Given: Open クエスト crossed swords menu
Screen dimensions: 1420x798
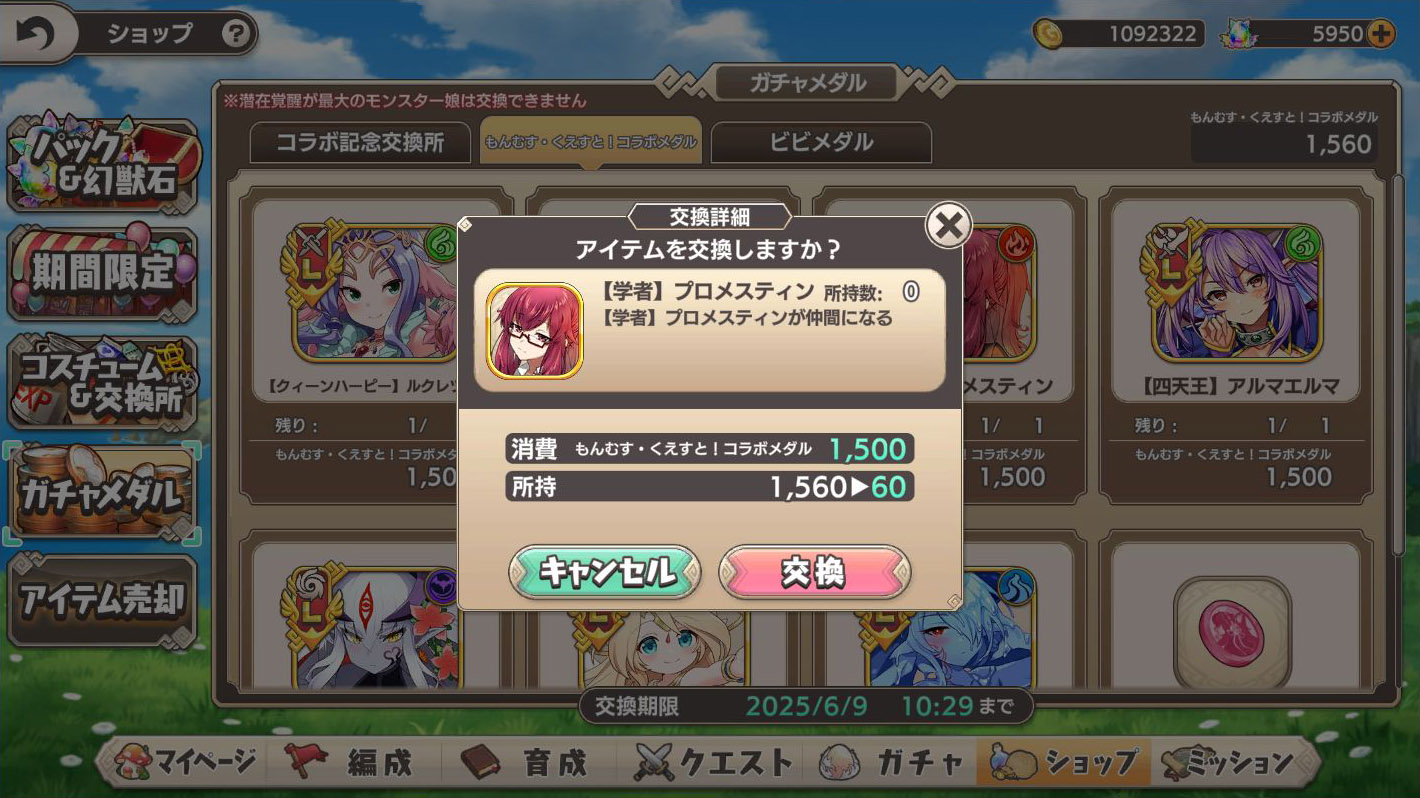Looking at the screenshot, I should 713,763.
